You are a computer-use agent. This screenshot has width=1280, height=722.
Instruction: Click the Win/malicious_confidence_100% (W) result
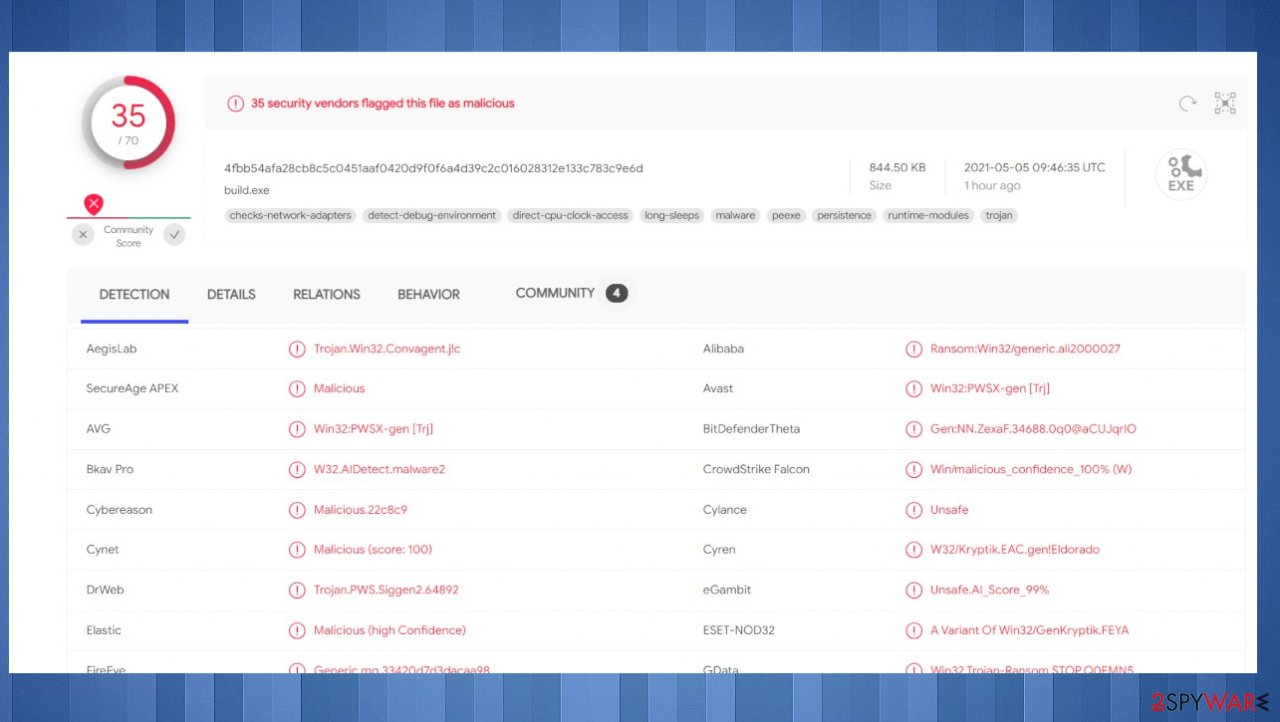(x=1031, y=469)
